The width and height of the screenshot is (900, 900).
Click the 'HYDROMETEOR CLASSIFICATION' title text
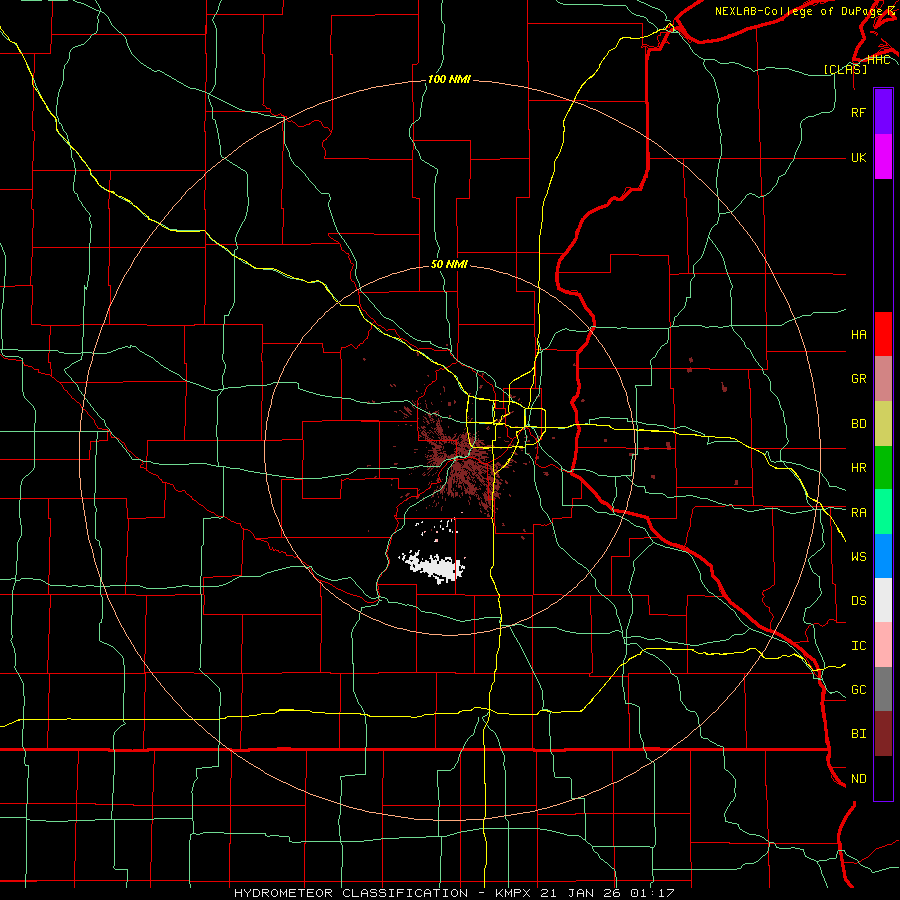point(351,893)
